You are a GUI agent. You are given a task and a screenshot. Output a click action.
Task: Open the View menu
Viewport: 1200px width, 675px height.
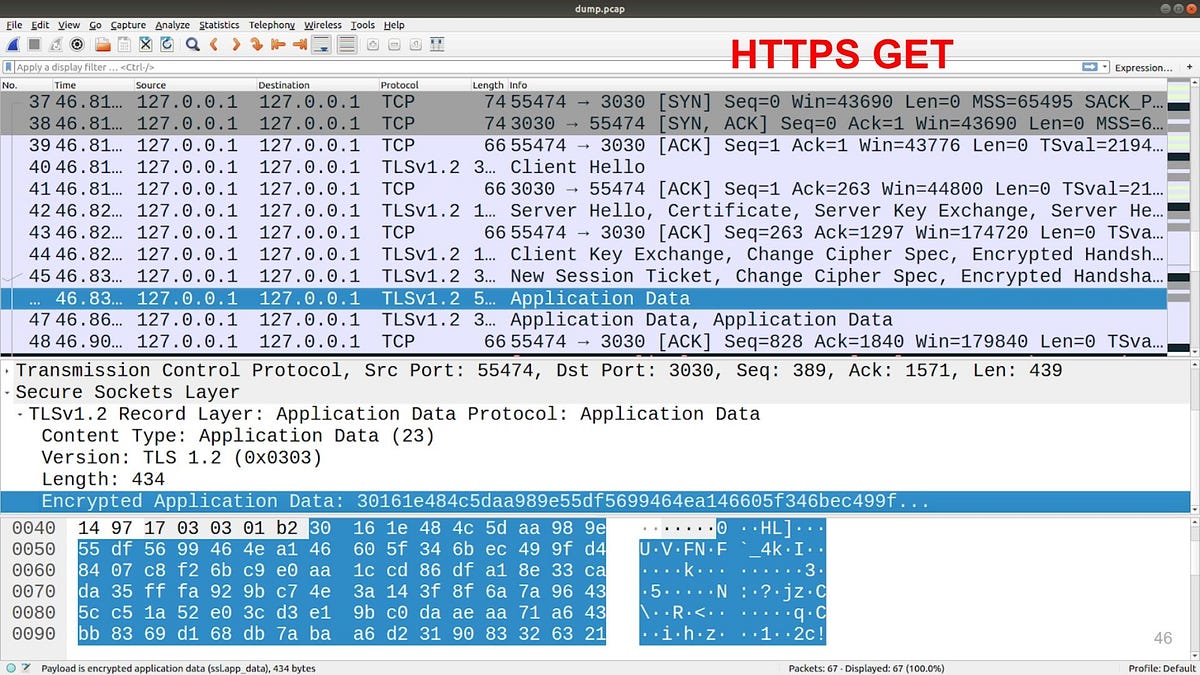pyautogui.click(x=69, y=25)
